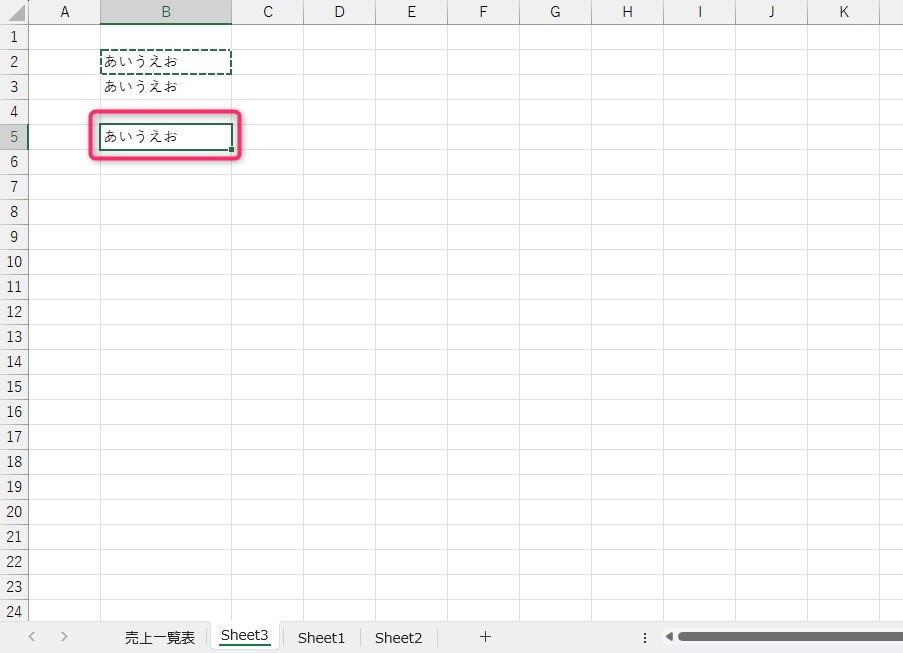Switch to the Sheet2 tab
Screen dimensions: 903x653
click(398, 637)
